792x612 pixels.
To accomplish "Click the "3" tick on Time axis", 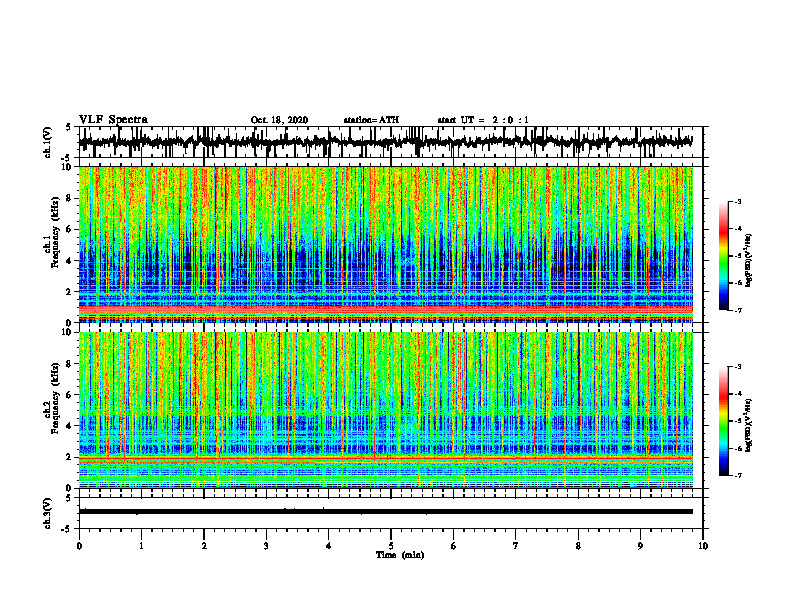I will [x=266, y=546].
